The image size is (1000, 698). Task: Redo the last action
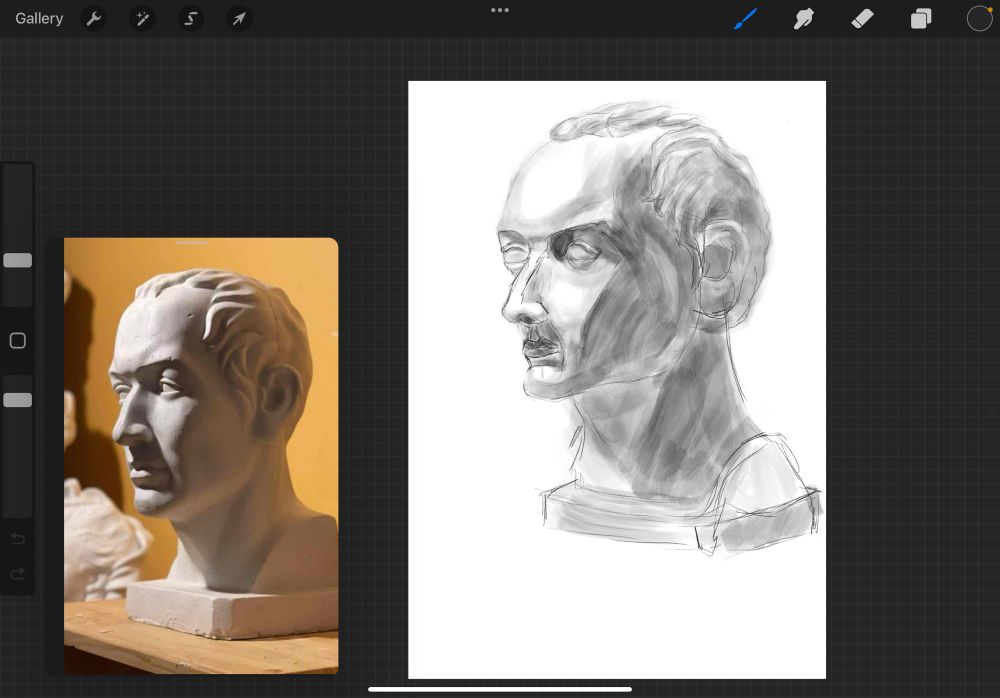click(18, 574)
